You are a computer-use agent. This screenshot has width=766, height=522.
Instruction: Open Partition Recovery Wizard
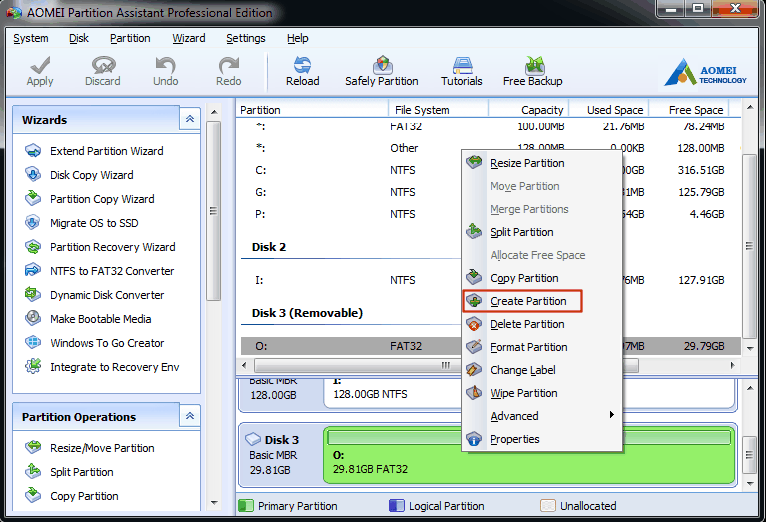point(112,247)
